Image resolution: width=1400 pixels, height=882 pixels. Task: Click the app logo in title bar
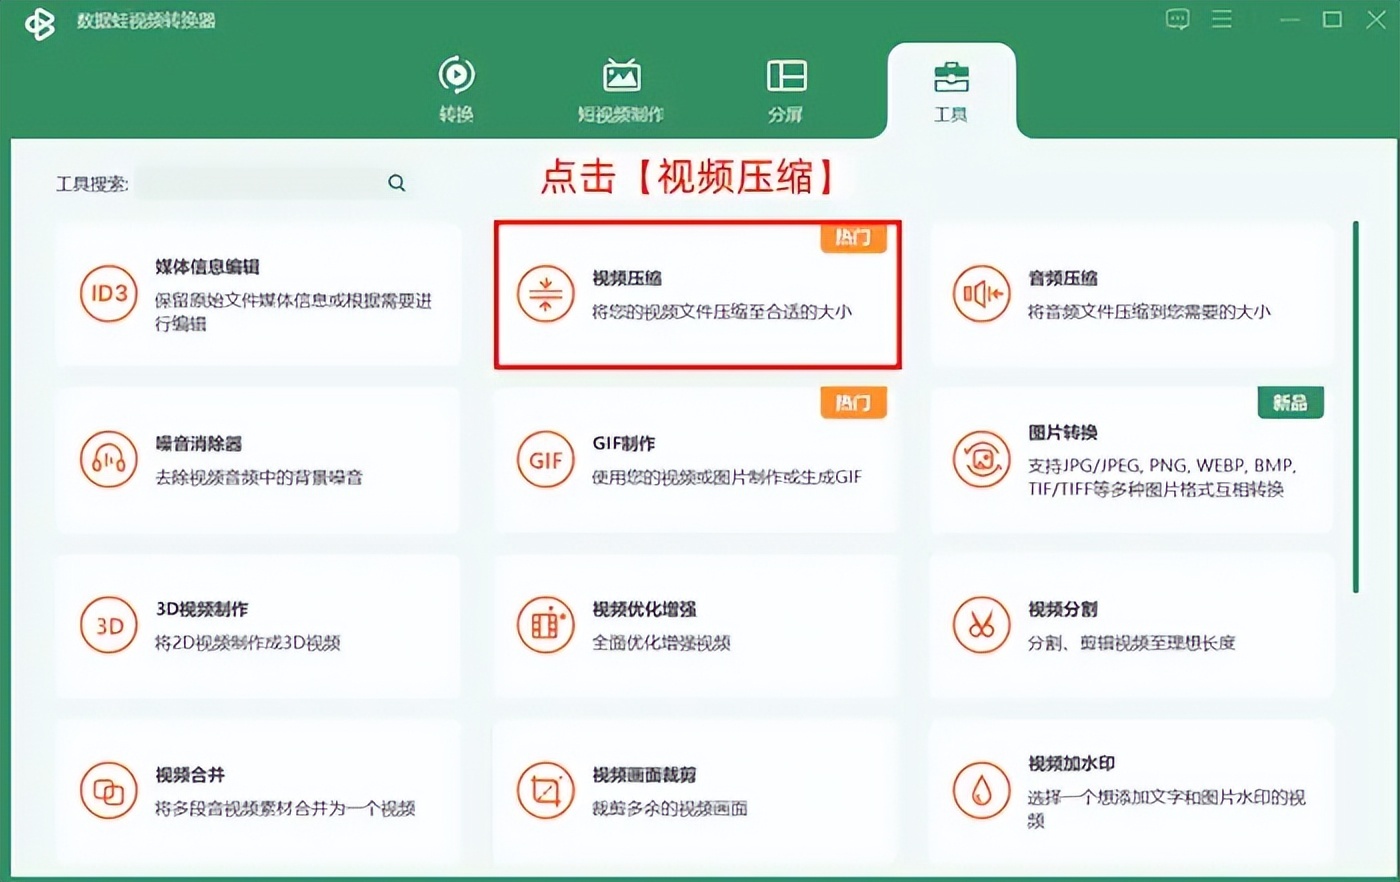pyautogui.click(x=41, y=22)
